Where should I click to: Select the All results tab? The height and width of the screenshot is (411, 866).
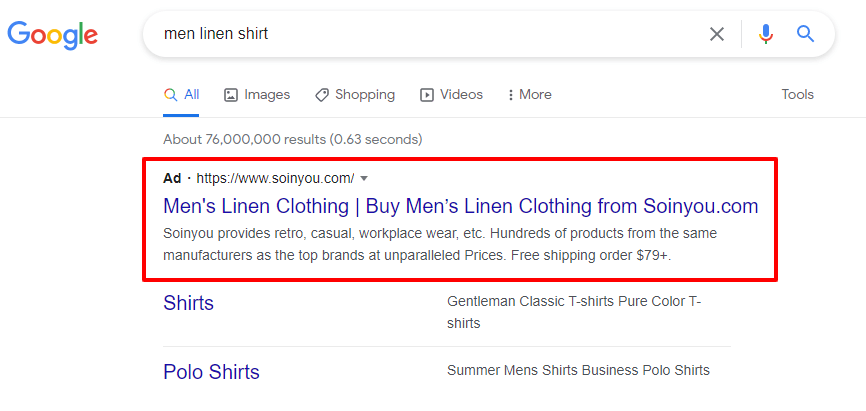pos(181,95)
